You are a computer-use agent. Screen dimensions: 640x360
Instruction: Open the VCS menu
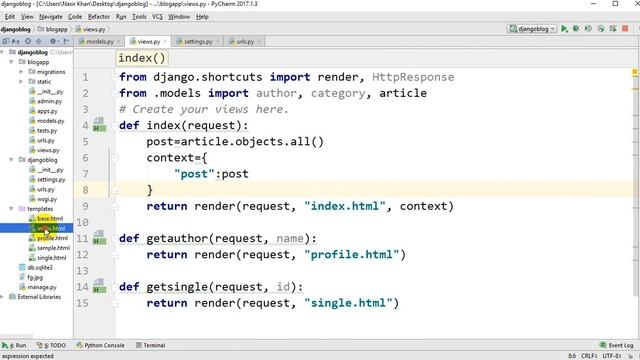pyautogui.click(x=157, y=17)
